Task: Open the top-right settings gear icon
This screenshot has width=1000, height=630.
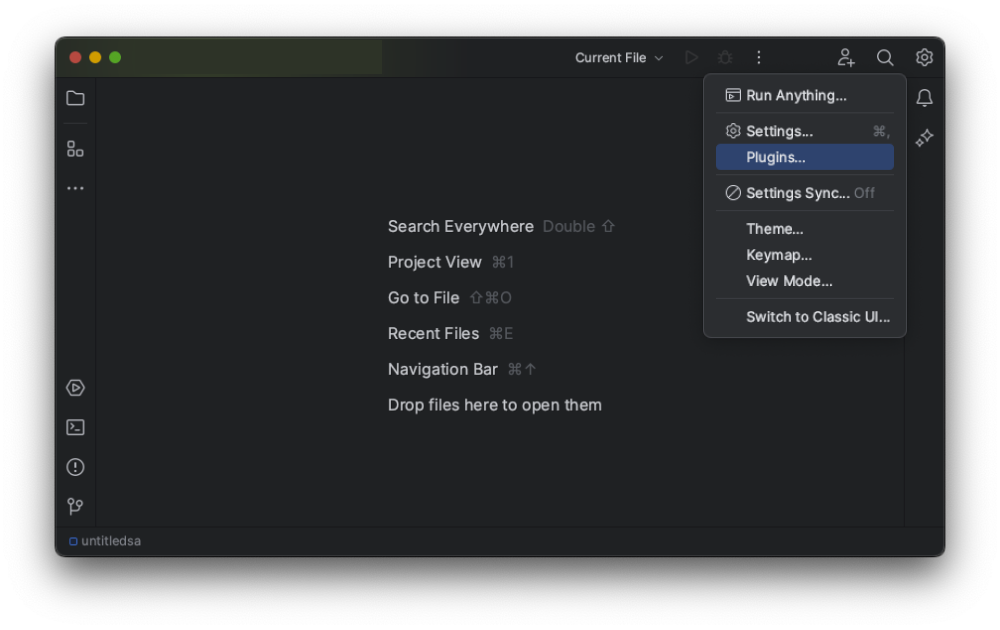Action: [x=924, y=57]
